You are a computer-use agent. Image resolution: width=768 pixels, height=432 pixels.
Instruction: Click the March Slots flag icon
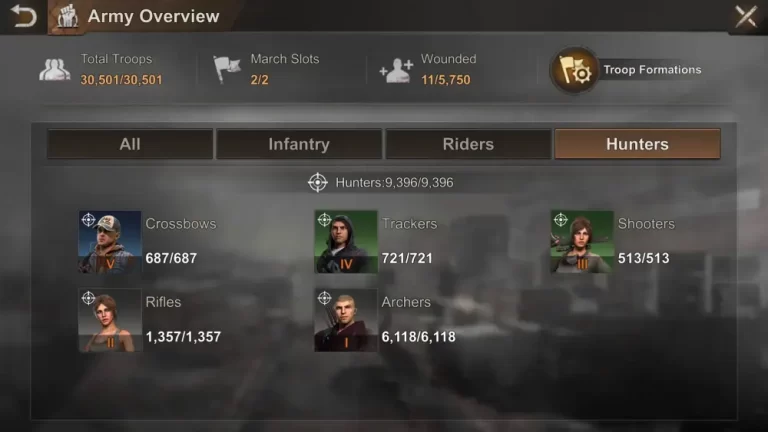click(x=226, y=69)
